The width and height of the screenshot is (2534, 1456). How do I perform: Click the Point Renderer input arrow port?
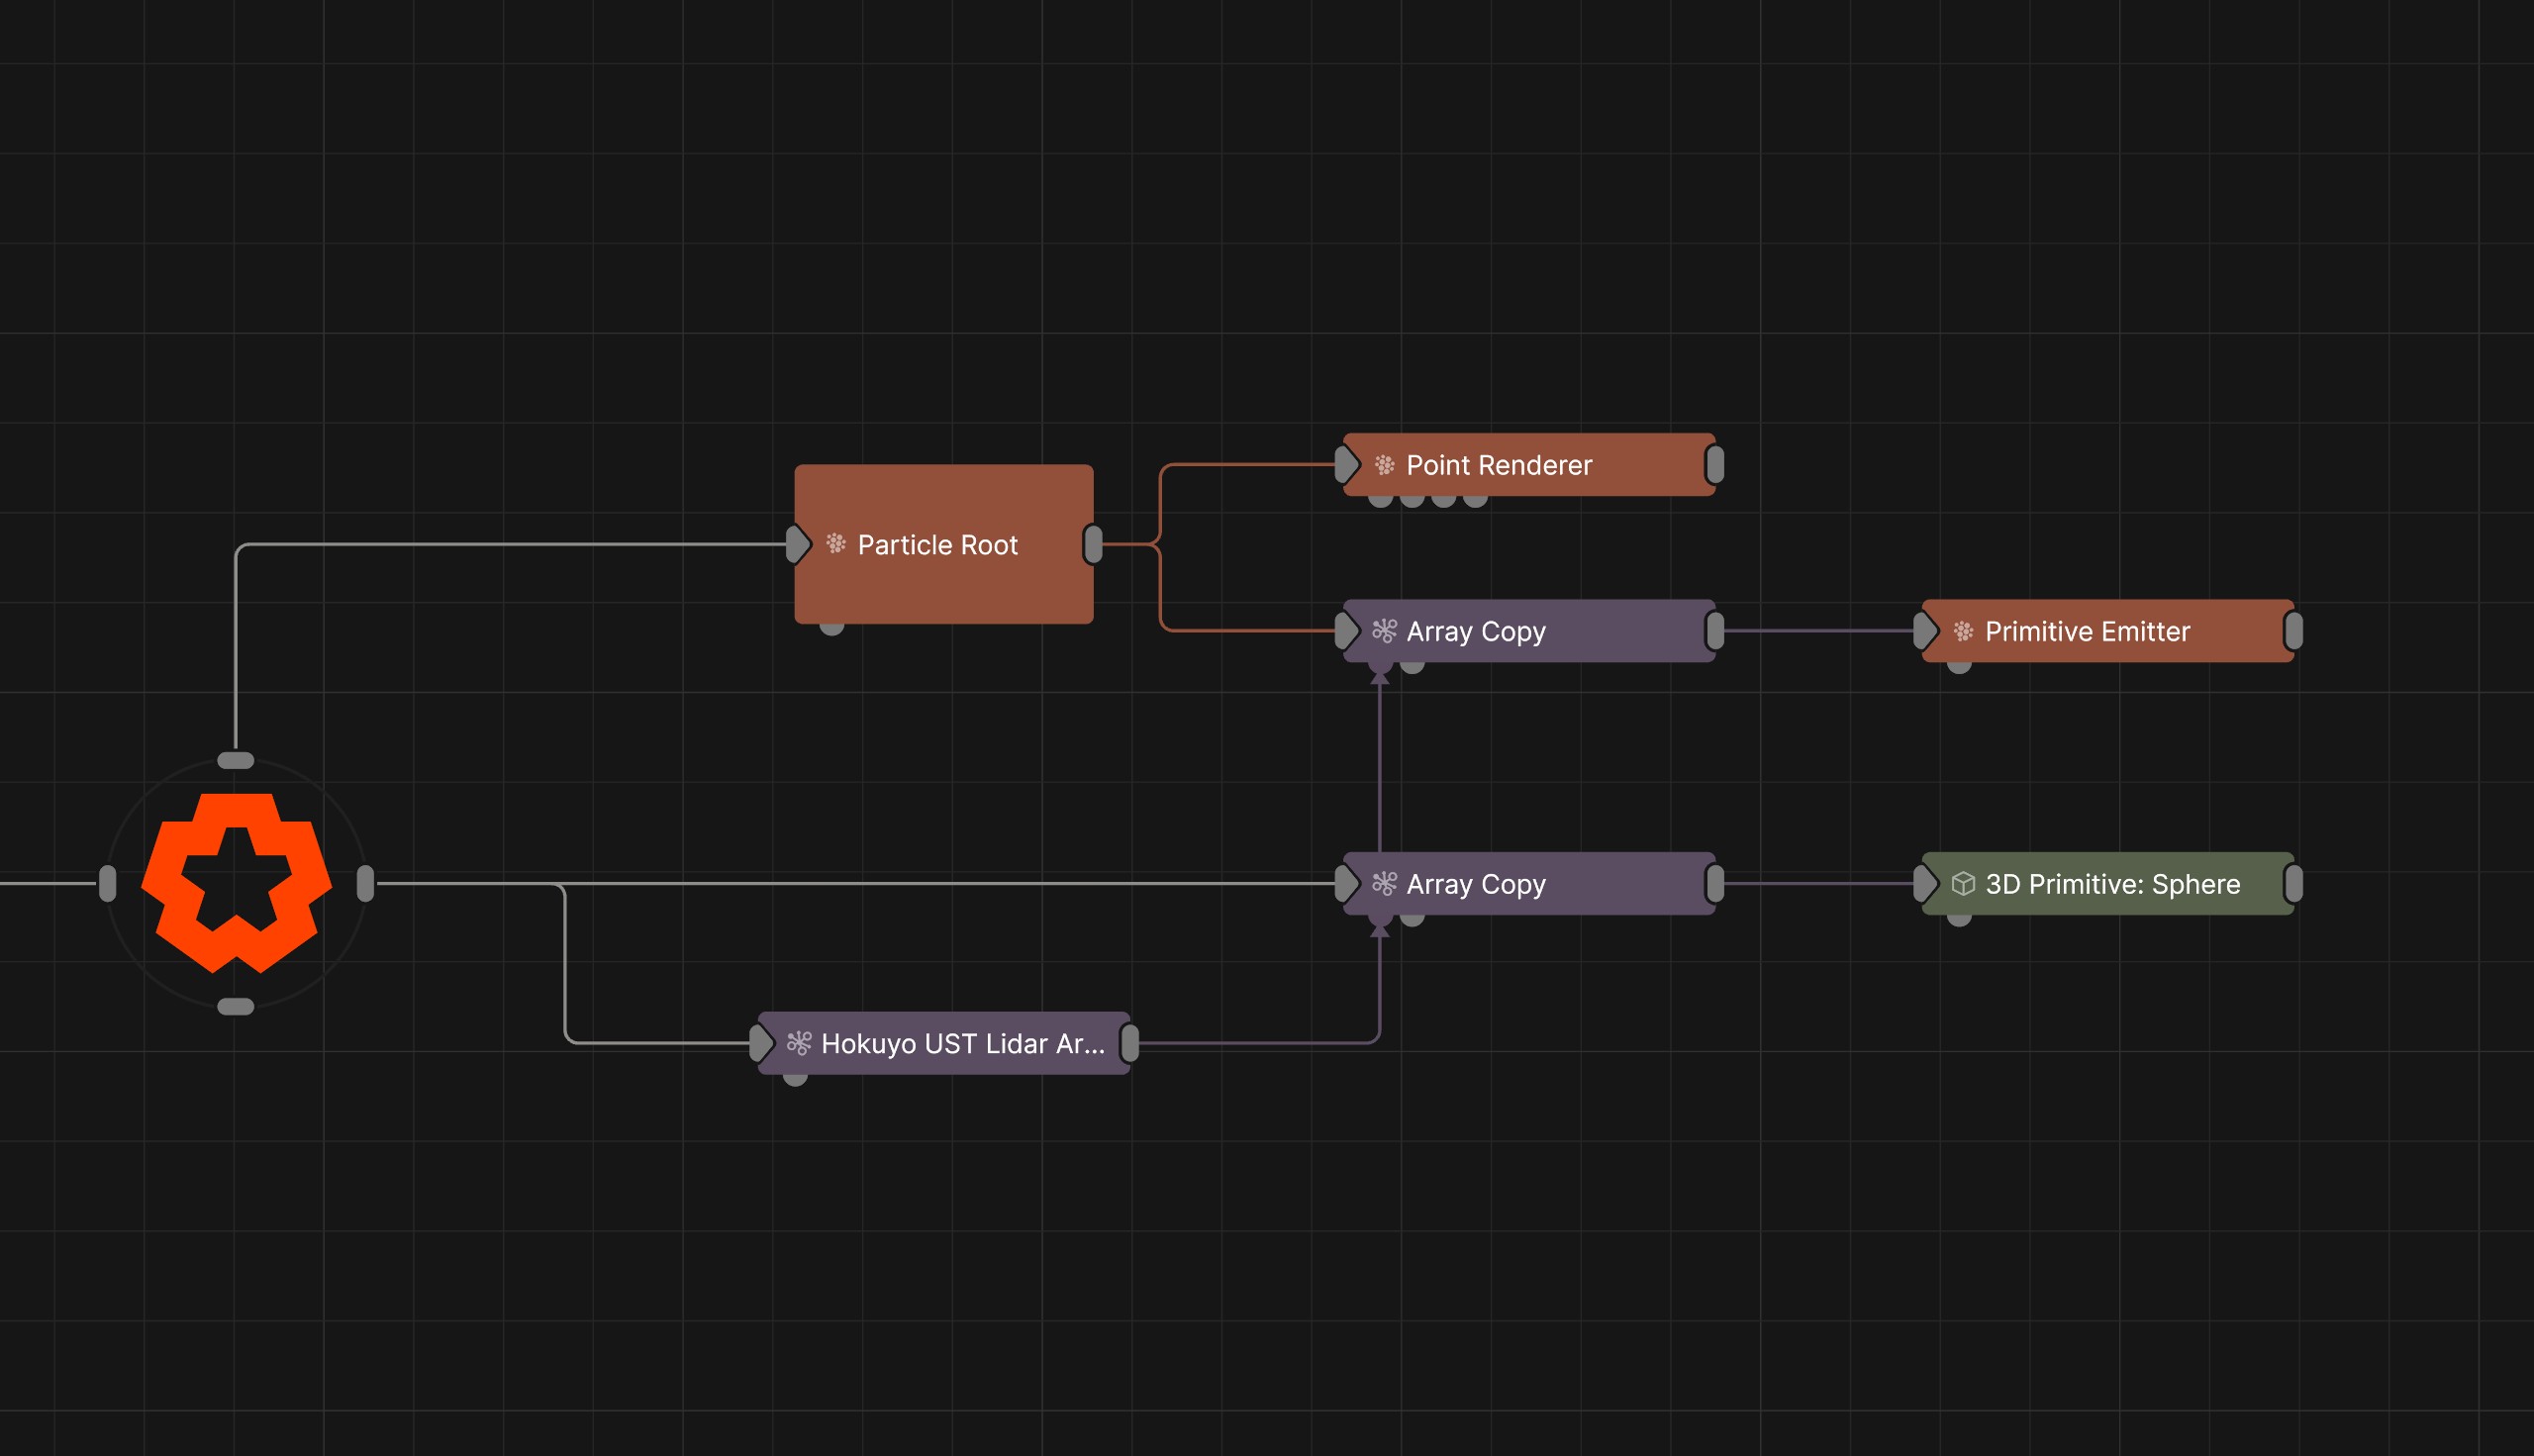[x=1347, y=465]
